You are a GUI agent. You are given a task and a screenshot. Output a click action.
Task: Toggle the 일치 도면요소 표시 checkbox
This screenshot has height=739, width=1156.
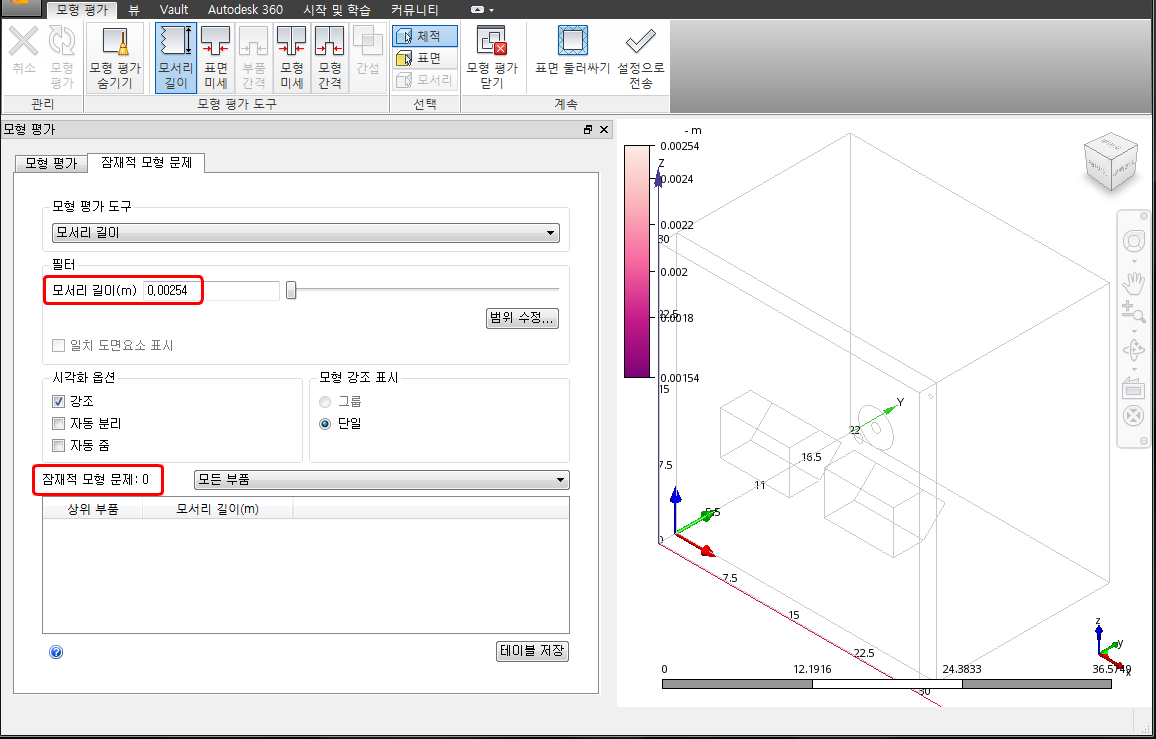point(59,346)
